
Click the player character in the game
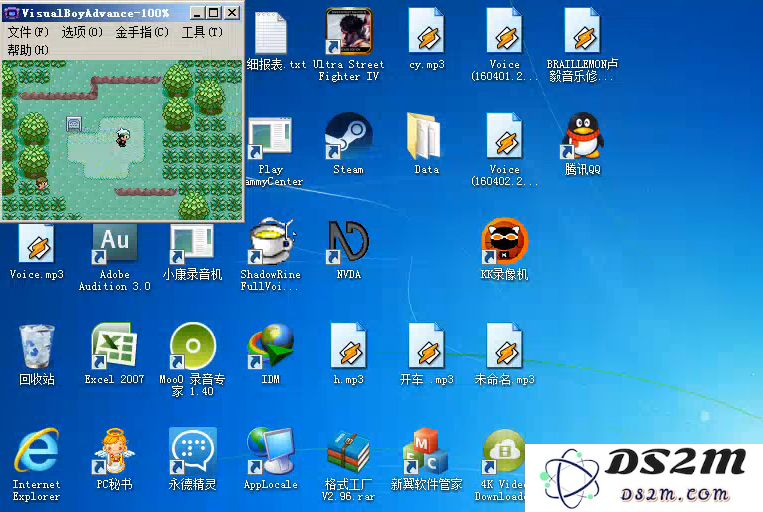coord(122,137)
